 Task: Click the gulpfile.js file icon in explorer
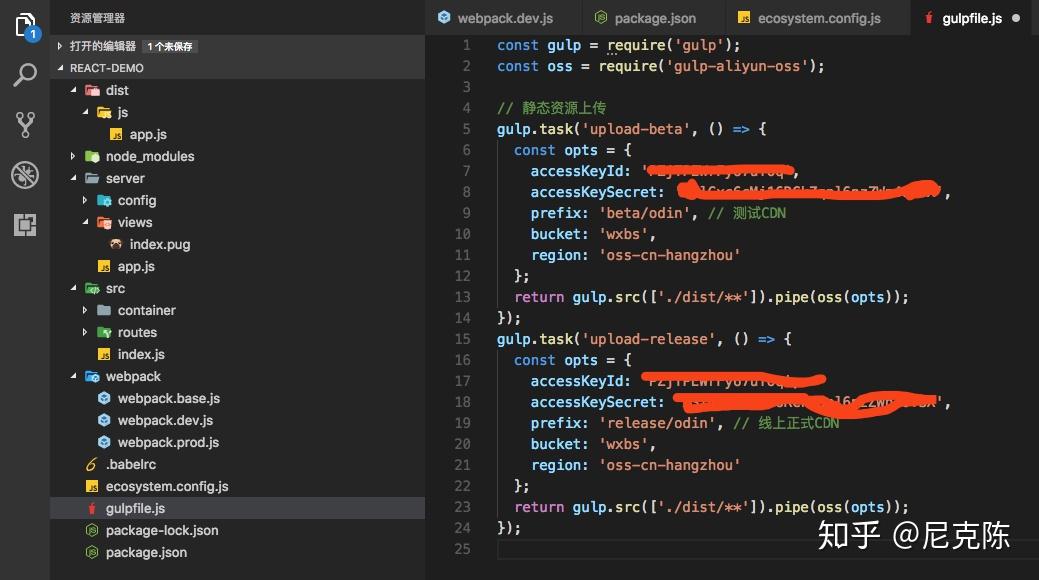92,509
